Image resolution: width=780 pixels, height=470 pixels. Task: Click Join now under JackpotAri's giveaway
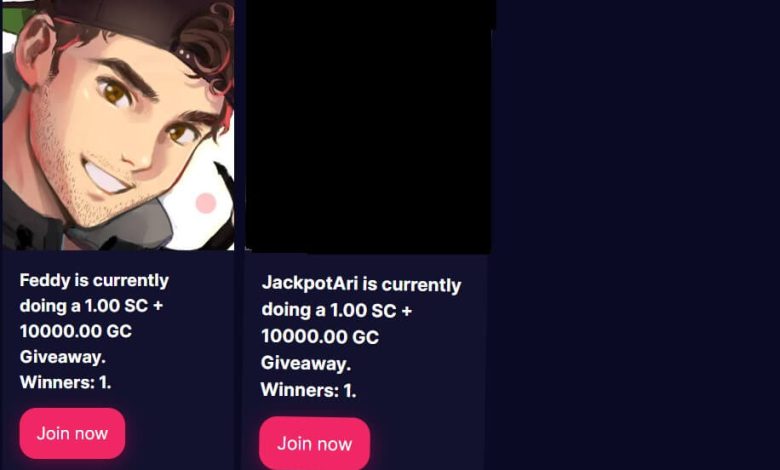click(314, 444)
